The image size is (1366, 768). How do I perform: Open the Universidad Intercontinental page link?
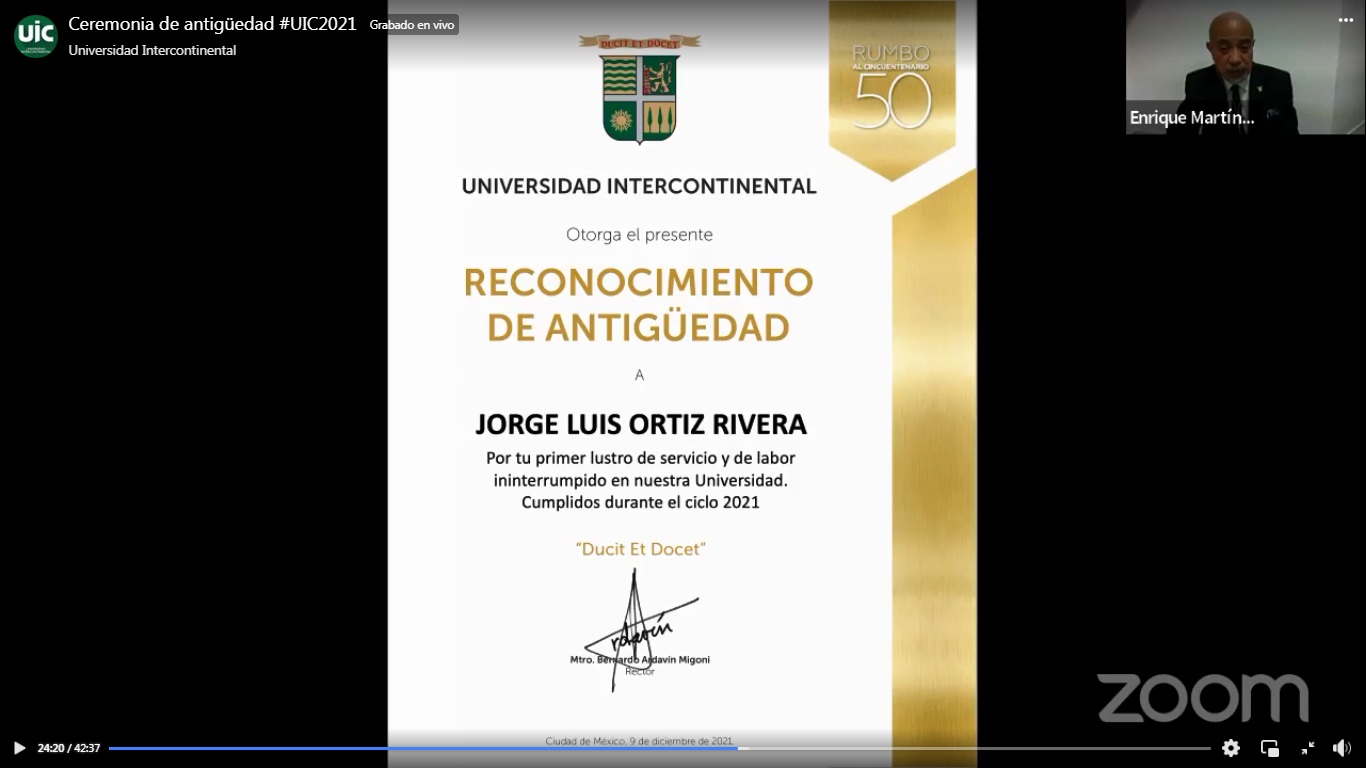[x=152, y=50]
